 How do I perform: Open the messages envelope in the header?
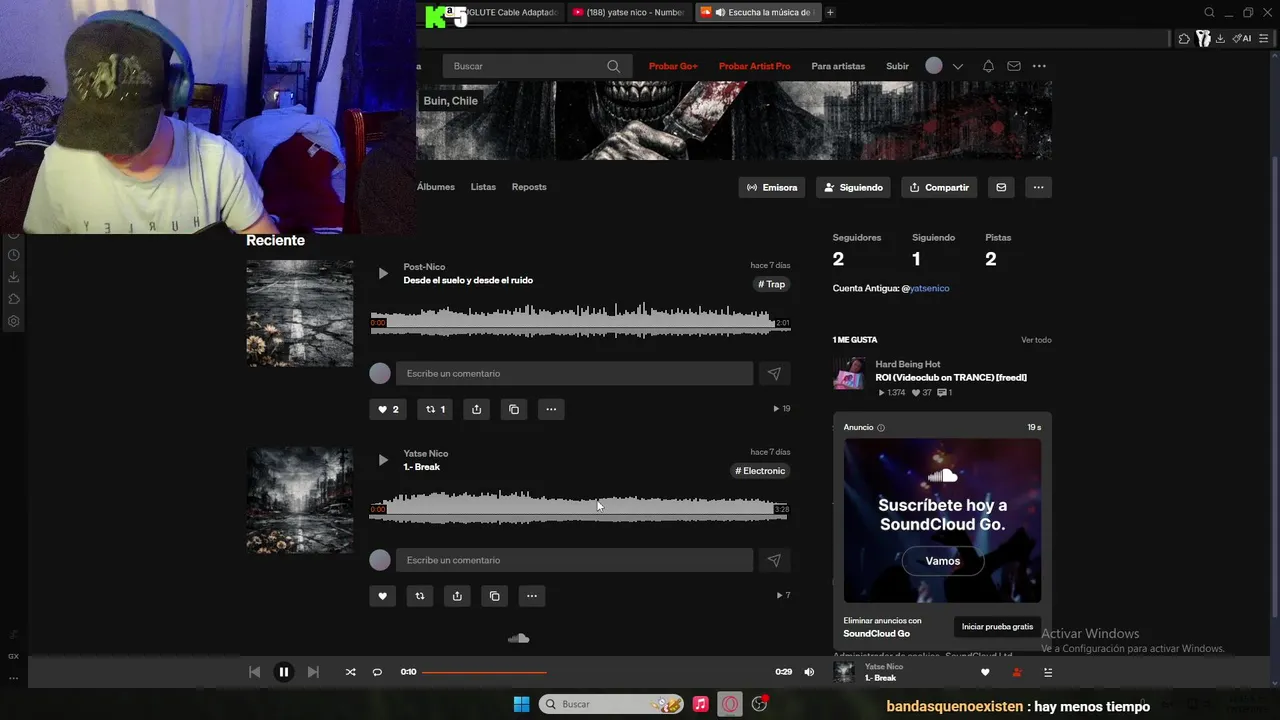pyautogui.click(x=1014, y=66)
